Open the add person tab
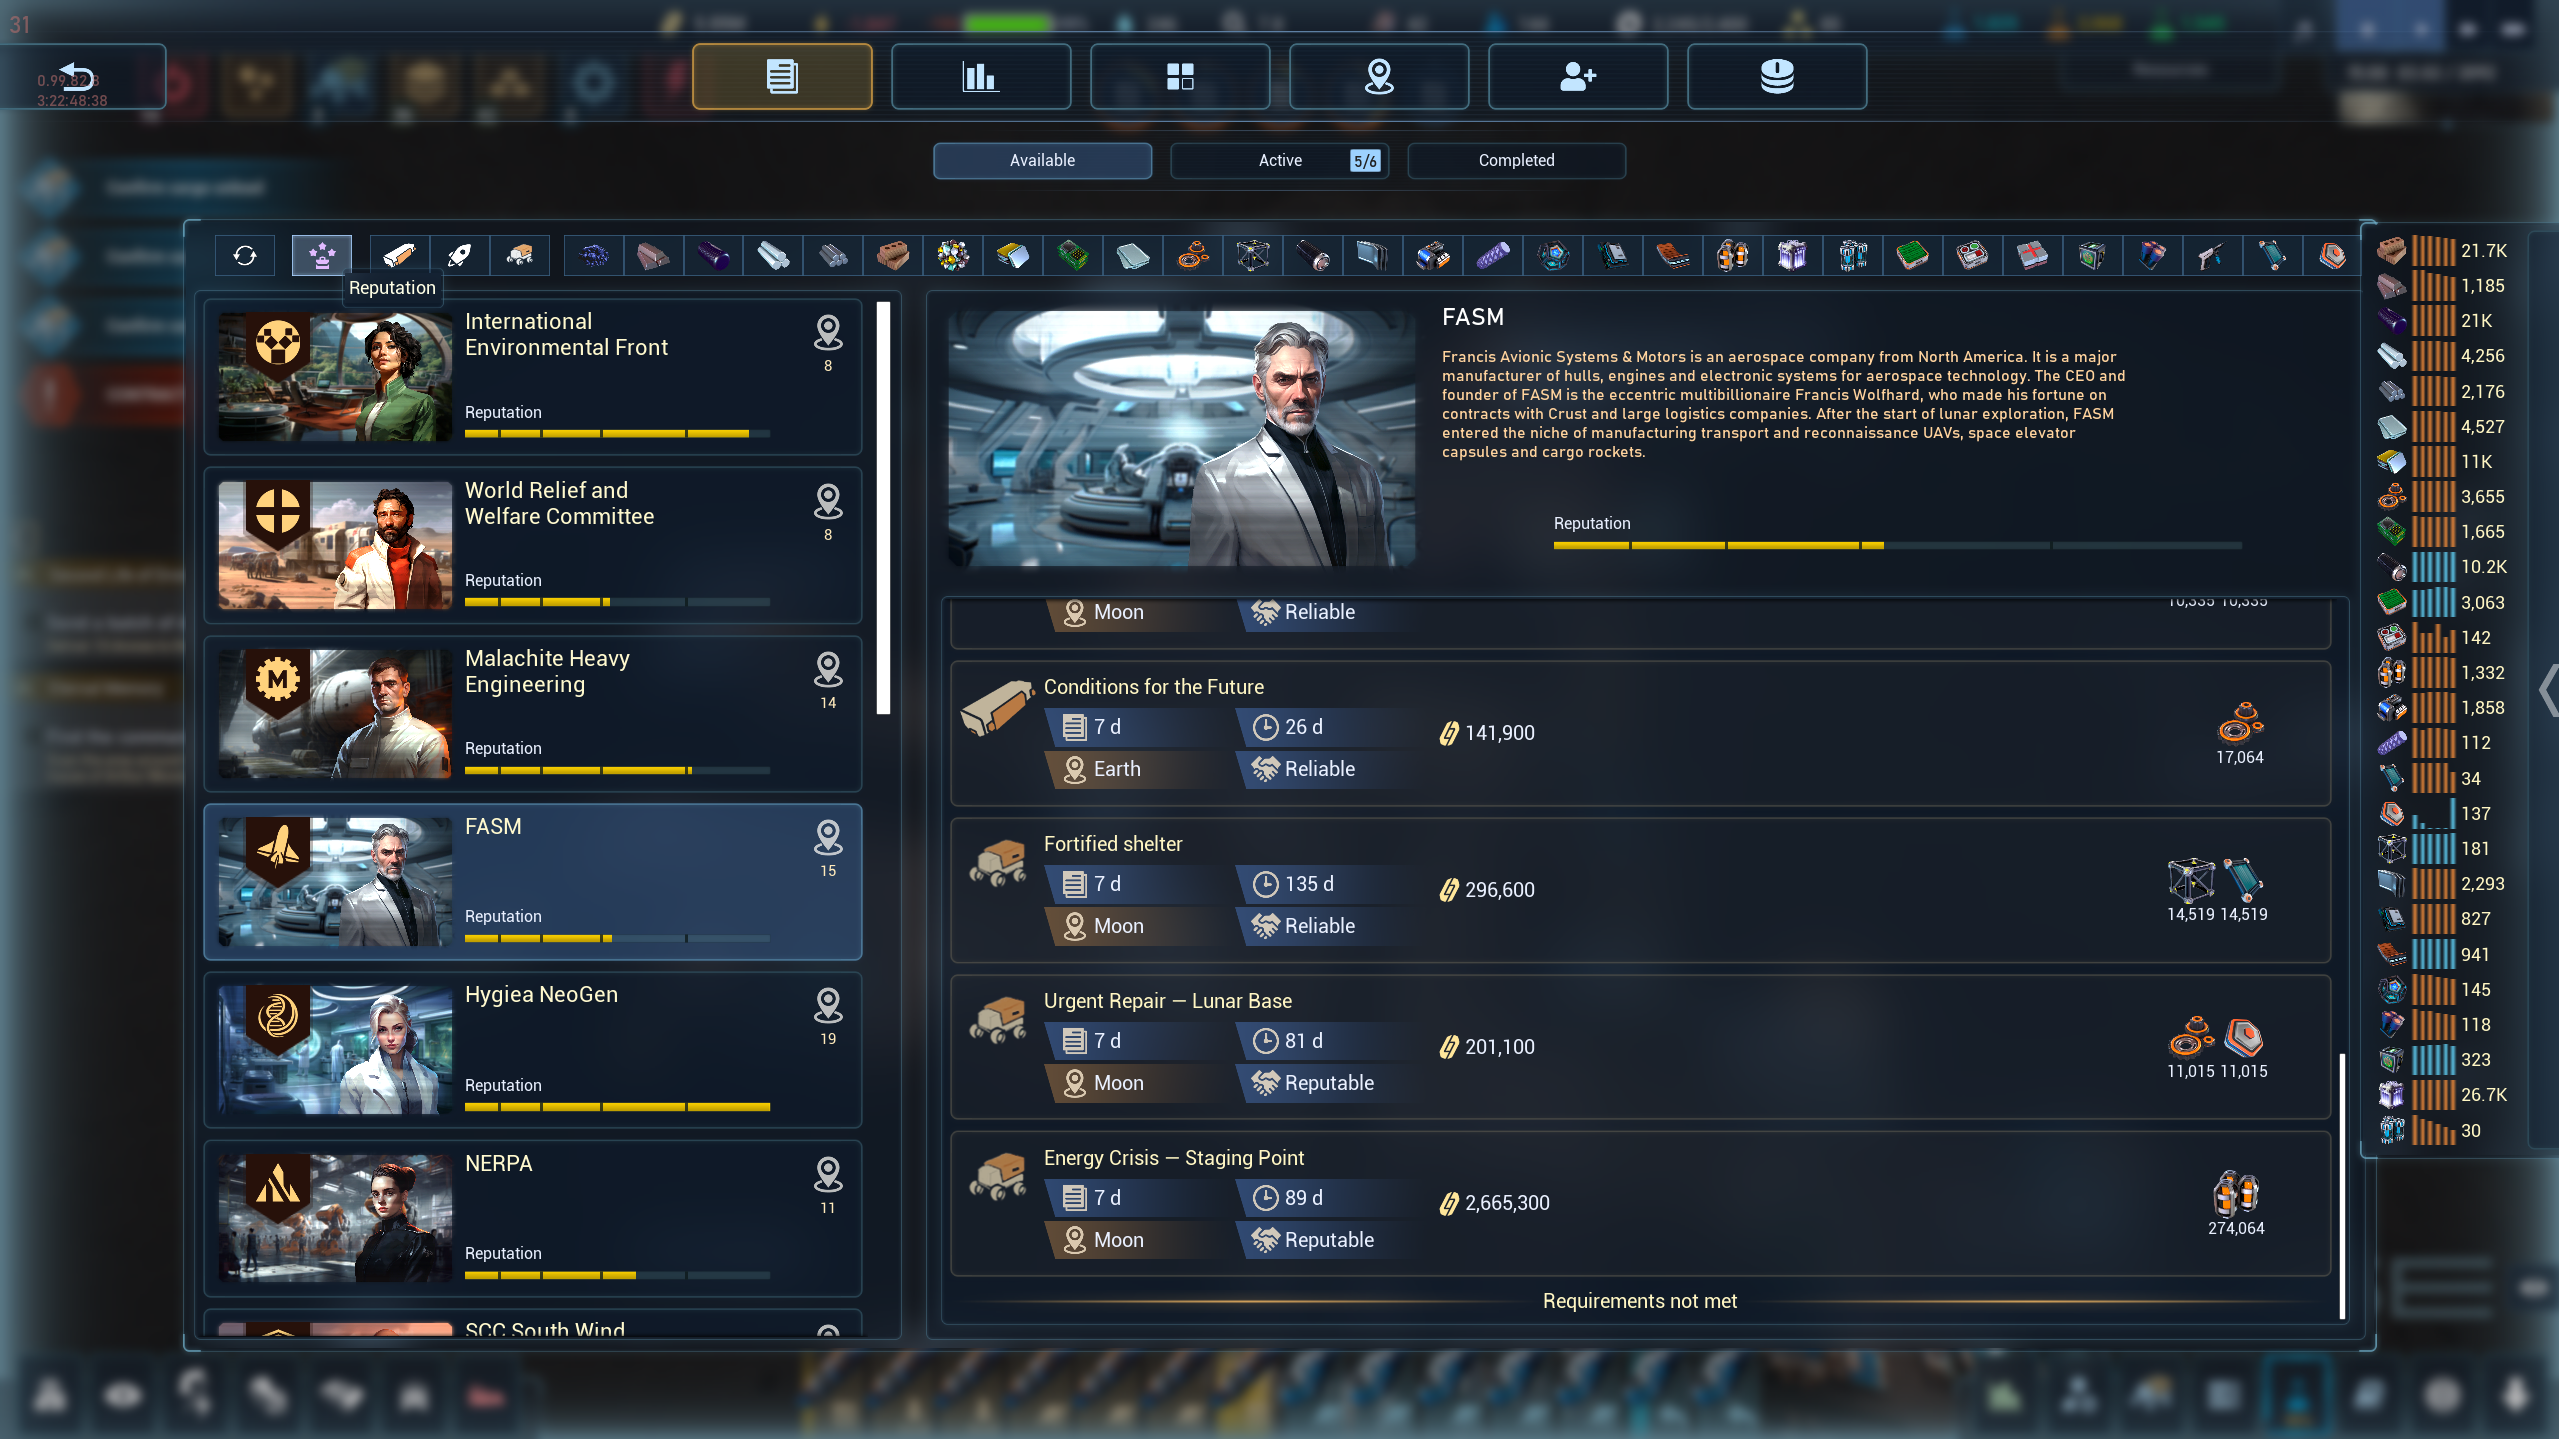2559x1439 pixels. pyautogui.click(x=1577, y=76)
